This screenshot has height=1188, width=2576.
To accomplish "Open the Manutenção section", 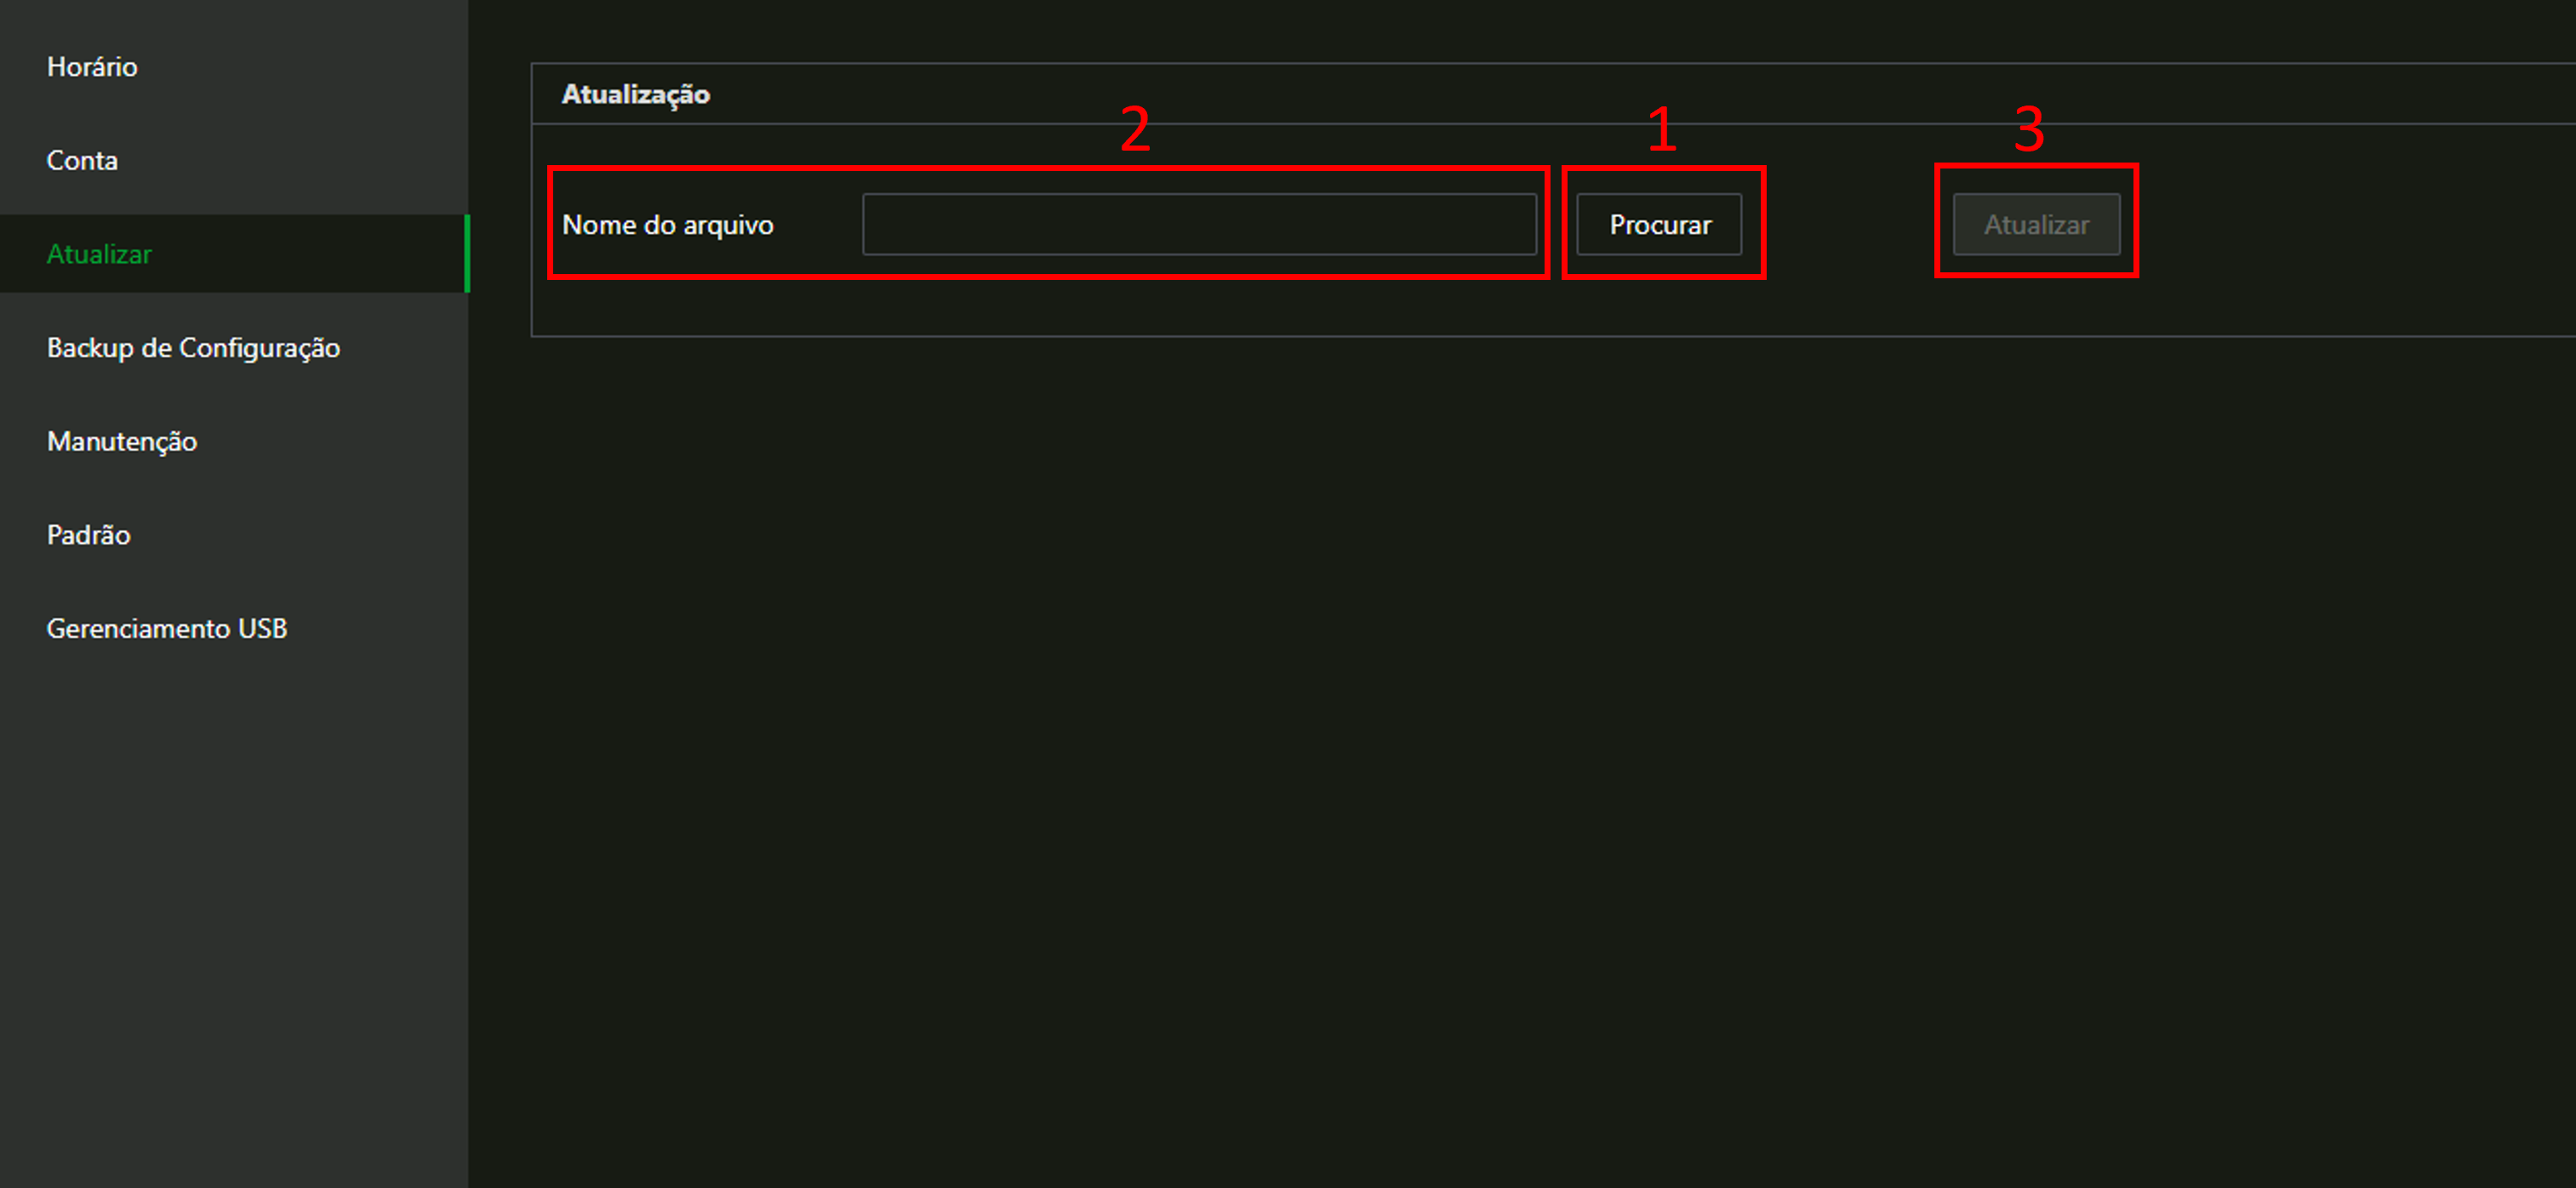I will pyautogui.click(x=122, y=441).
